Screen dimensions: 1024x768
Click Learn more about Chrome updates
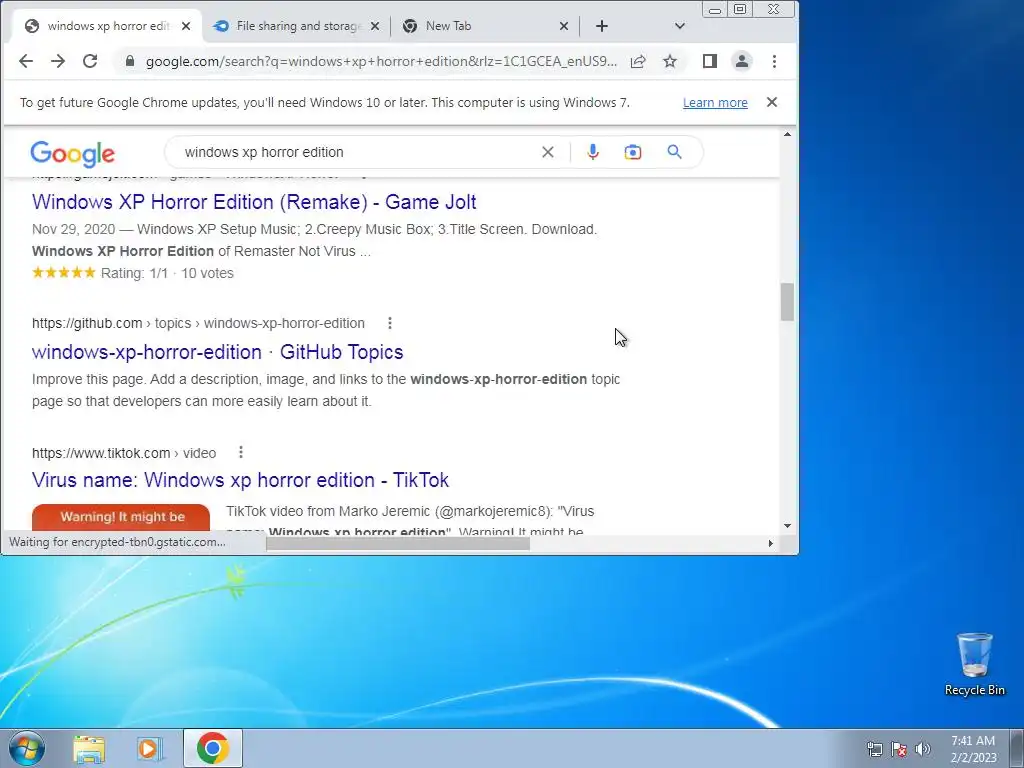tap(715, 103)
